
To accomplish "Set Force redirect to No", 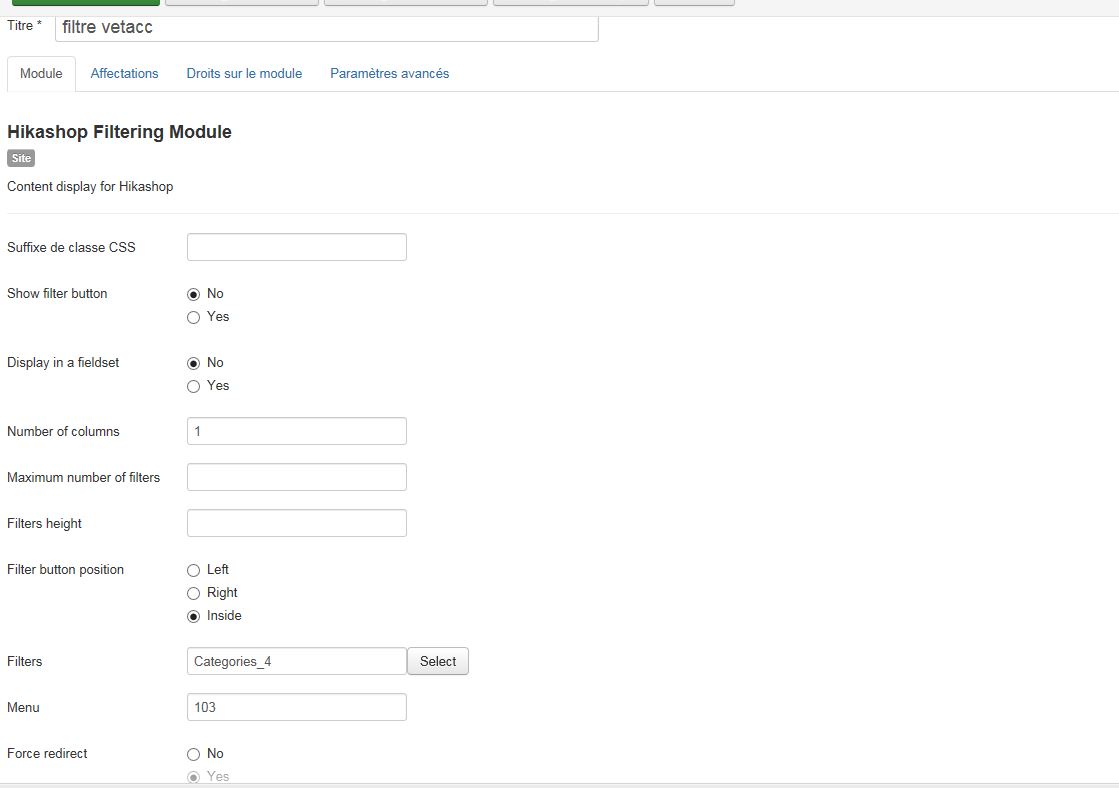I will [x=193, y=754].
